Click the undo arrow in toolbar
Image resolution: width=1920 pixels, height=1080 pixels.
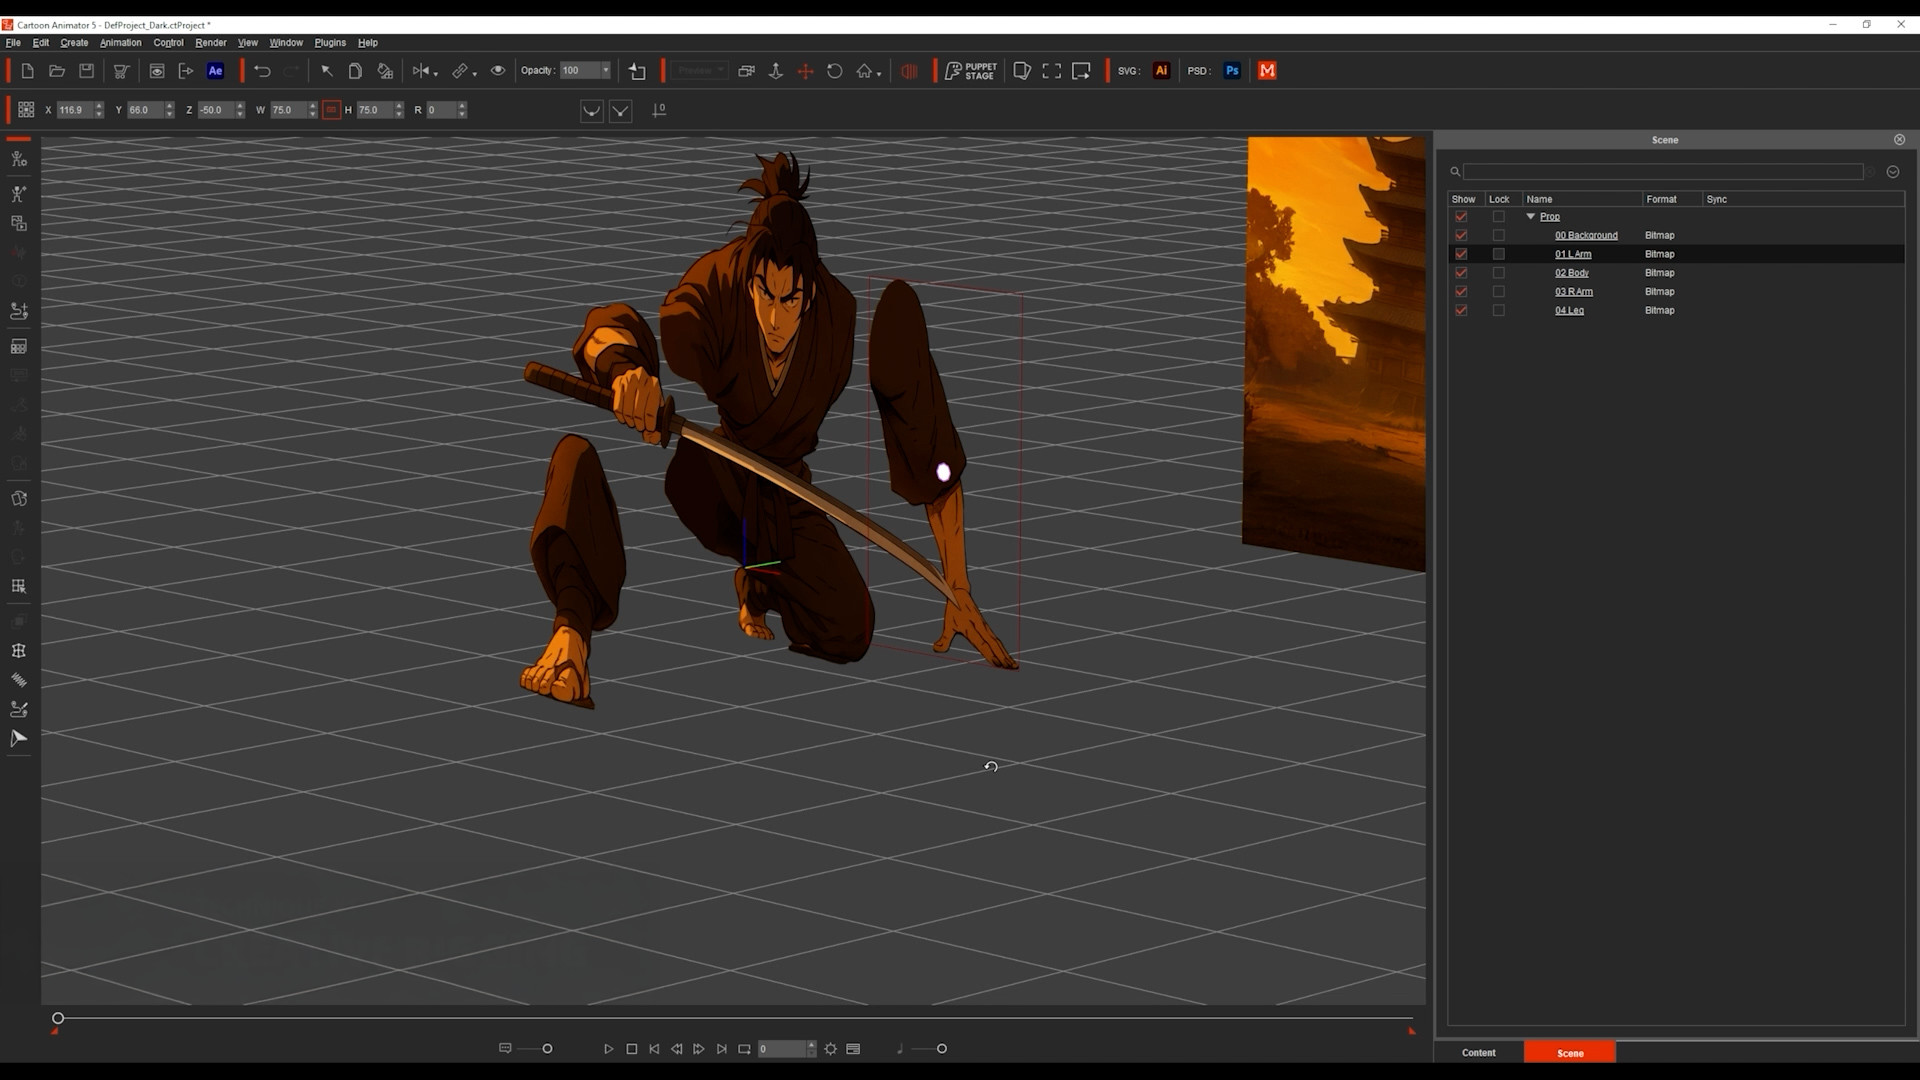click(x=262, y=71)
